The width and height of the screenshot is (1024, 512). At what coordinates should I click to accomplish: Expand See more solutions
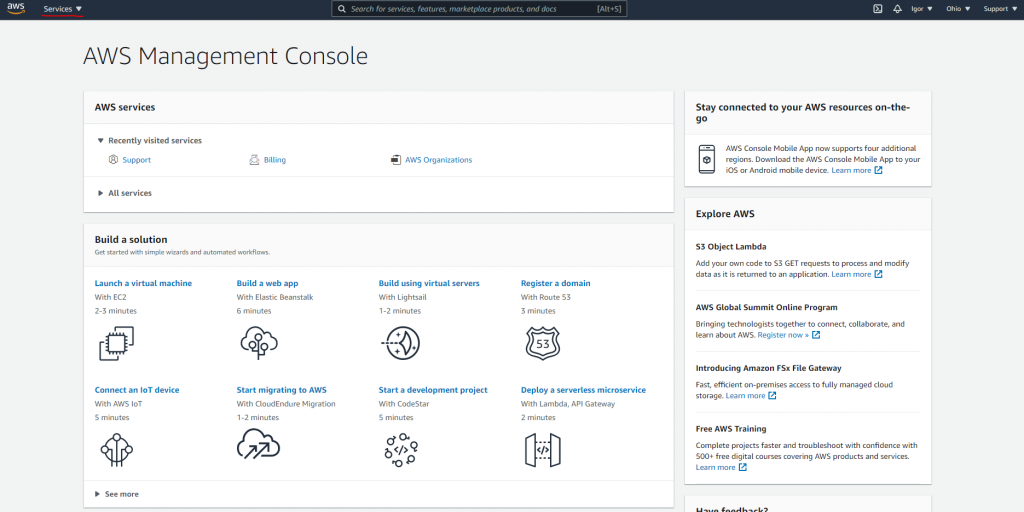point(117,494)
